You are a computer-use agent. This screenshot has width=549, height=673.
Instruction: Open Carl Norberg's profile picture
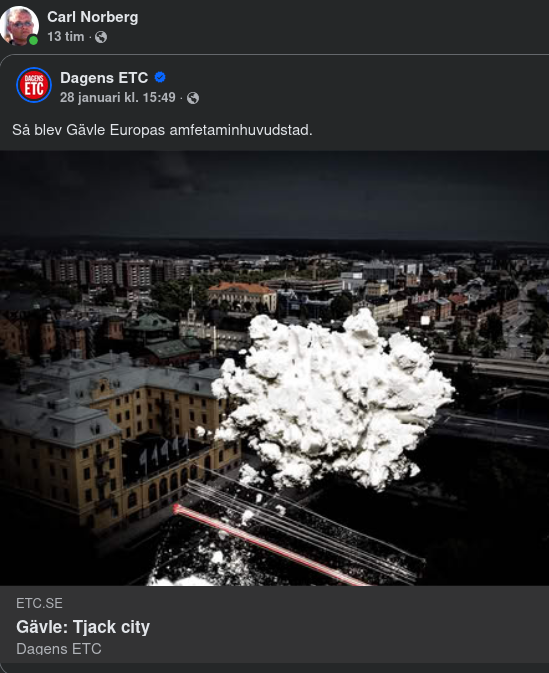[x=19, y=25]
